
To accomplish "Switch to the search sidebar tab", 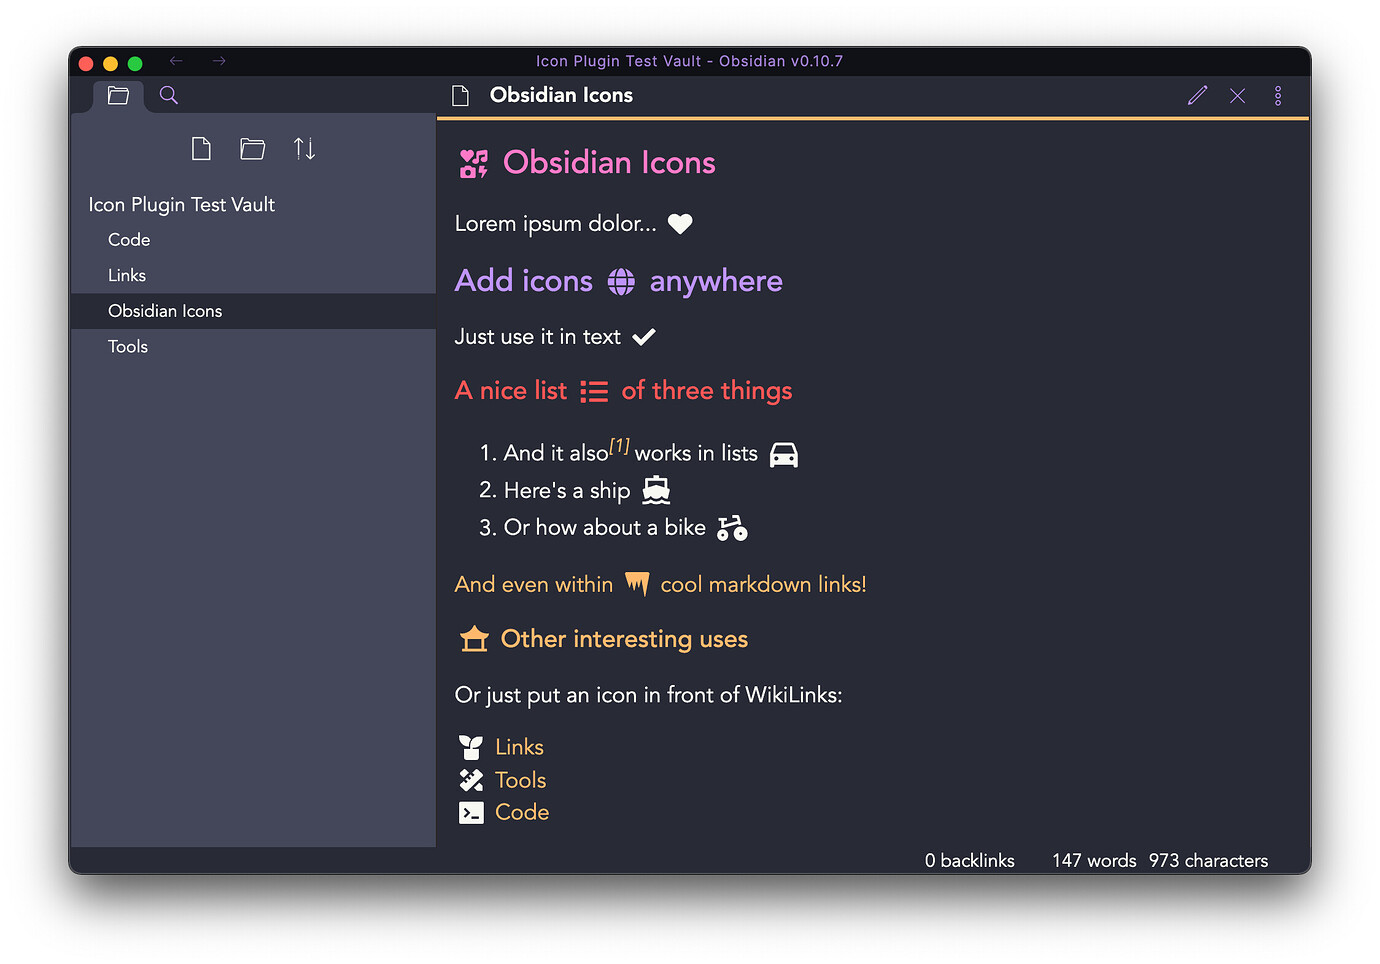I will (x=167, y=95).
